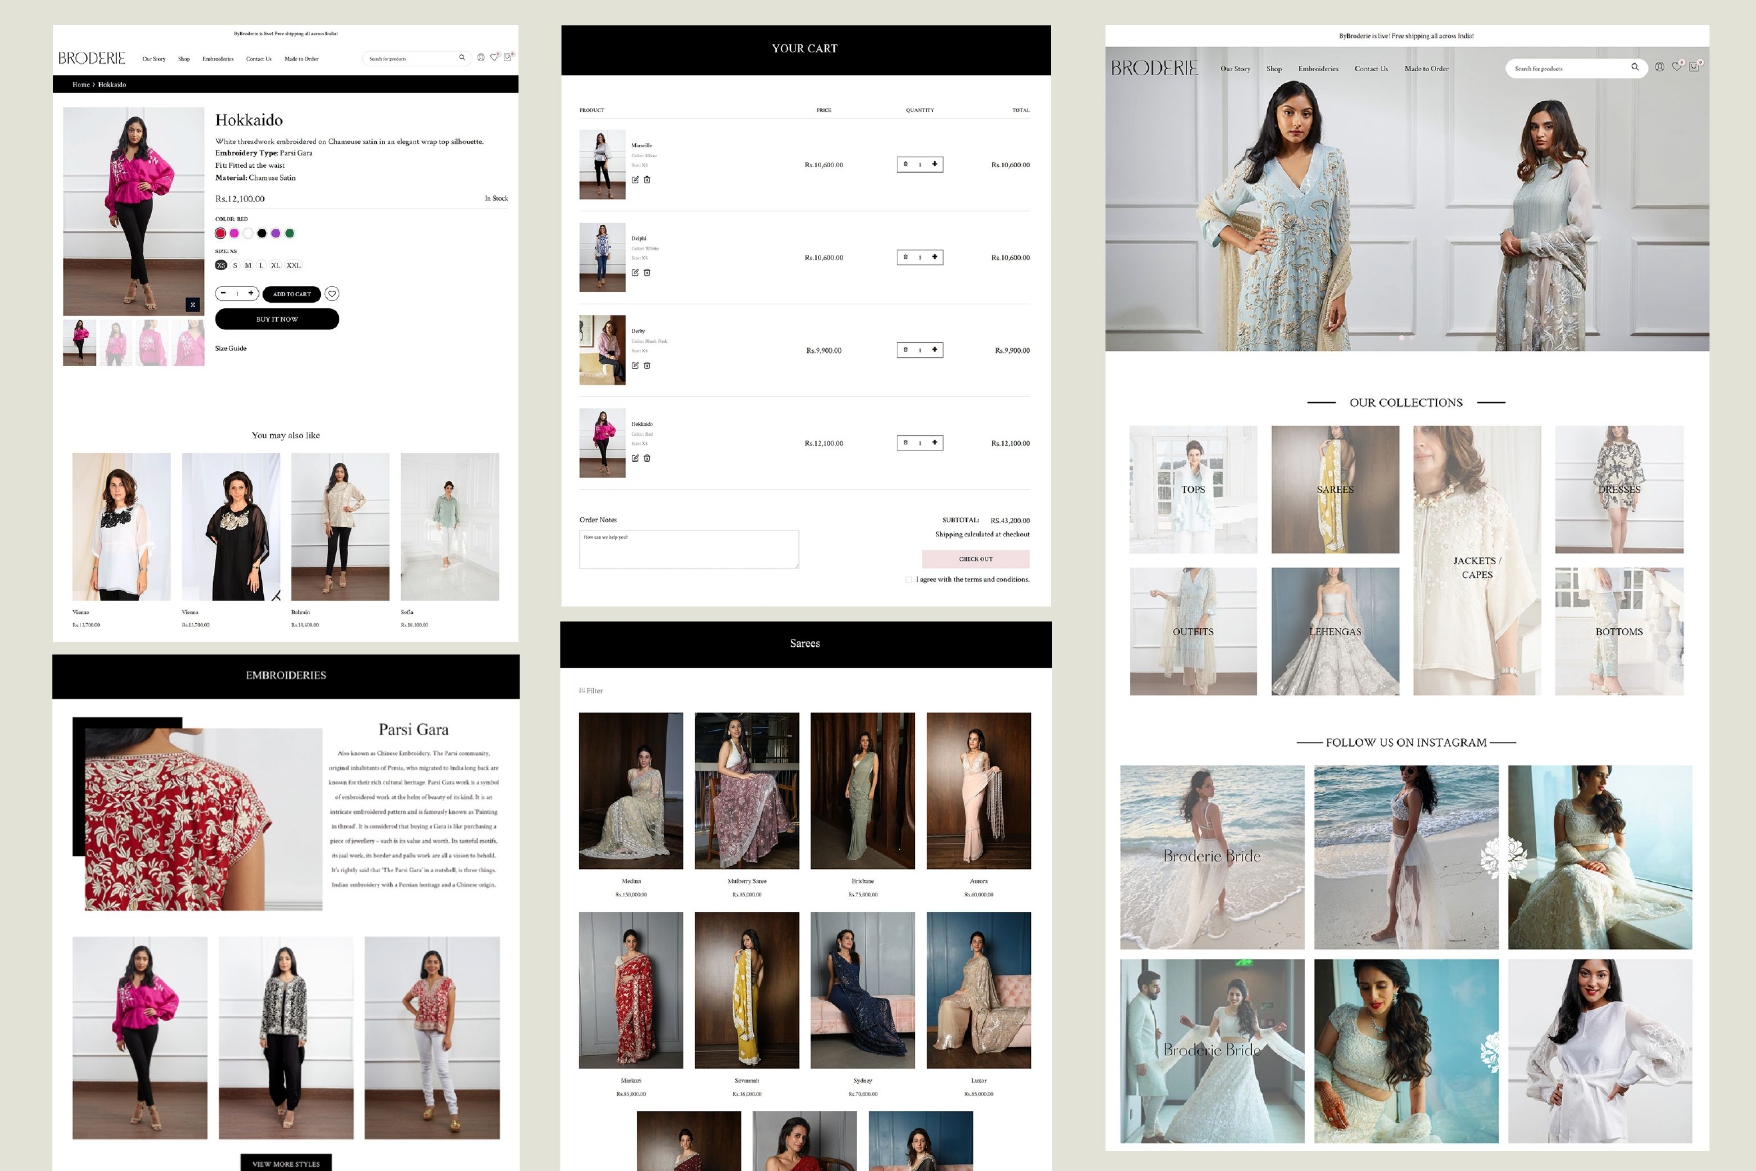This screenshot has width=1756, height=1171.
Task: Open the account icon in homepage header
Action: [x=1659, y=67]
